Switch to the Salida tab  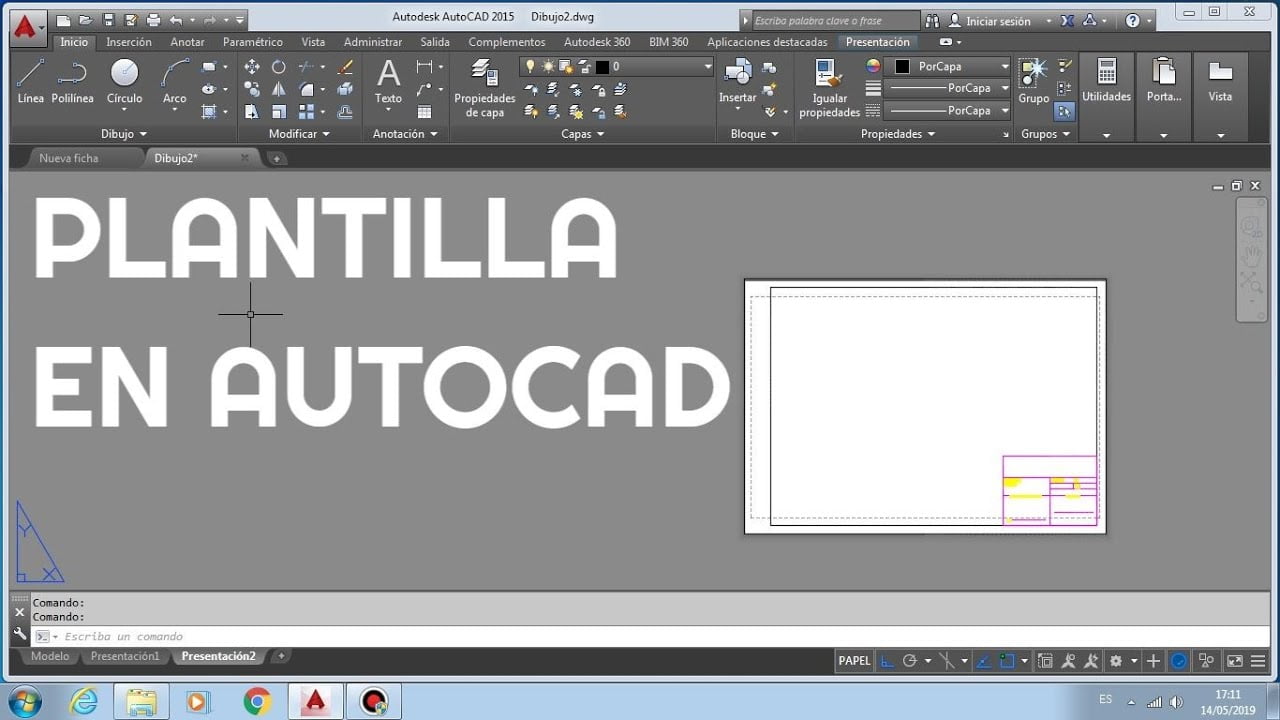(x=435, y=42)
